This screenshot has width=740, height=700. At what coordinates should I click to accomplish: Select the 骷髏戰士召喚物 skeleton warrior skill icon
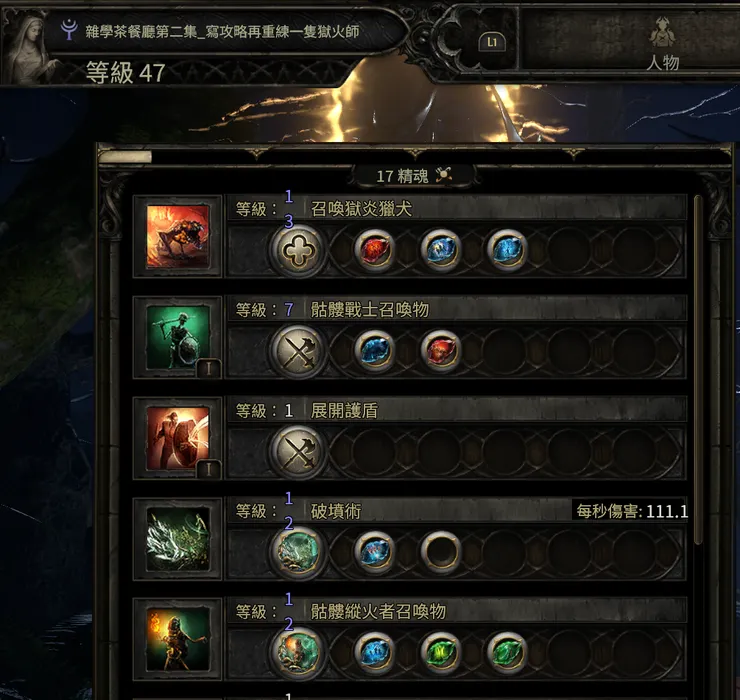coord(178,337)
